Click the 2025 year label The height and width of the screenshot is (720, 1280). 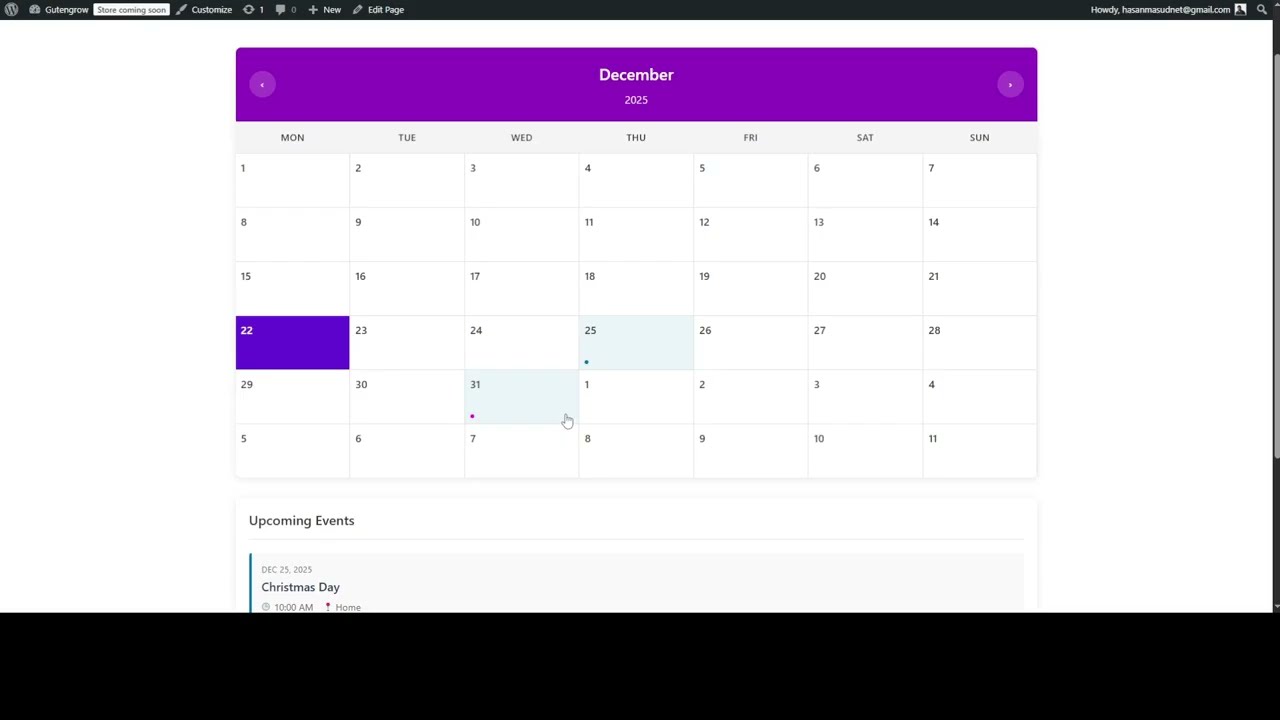pyautogui.click(x=636, y=100)
